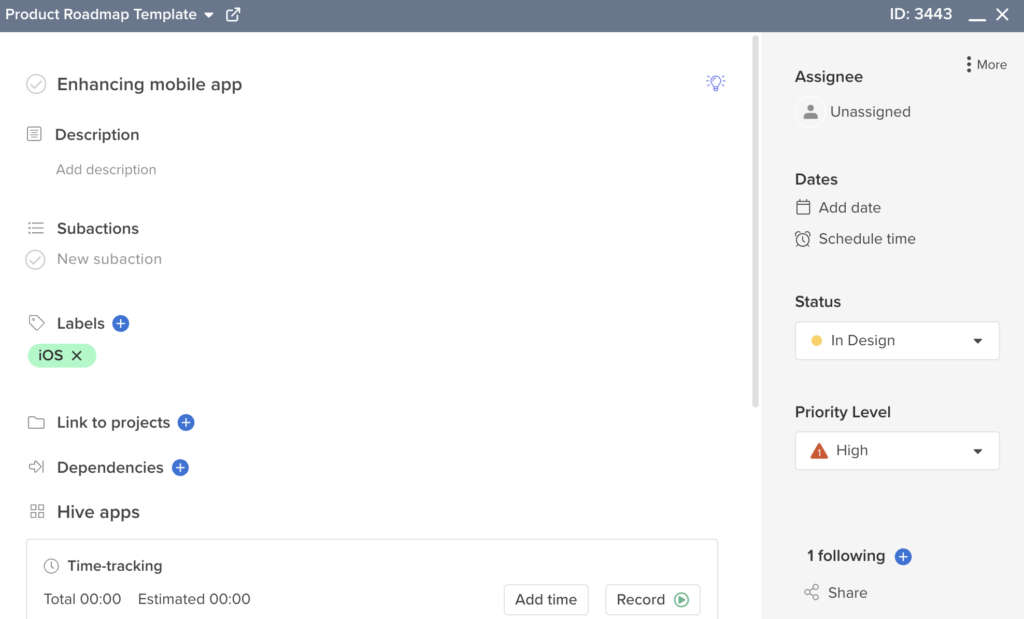This screenshot has width=1024, height=619.
Task: Click the red High priority warning icon
Action: click(x=819, y=451)
